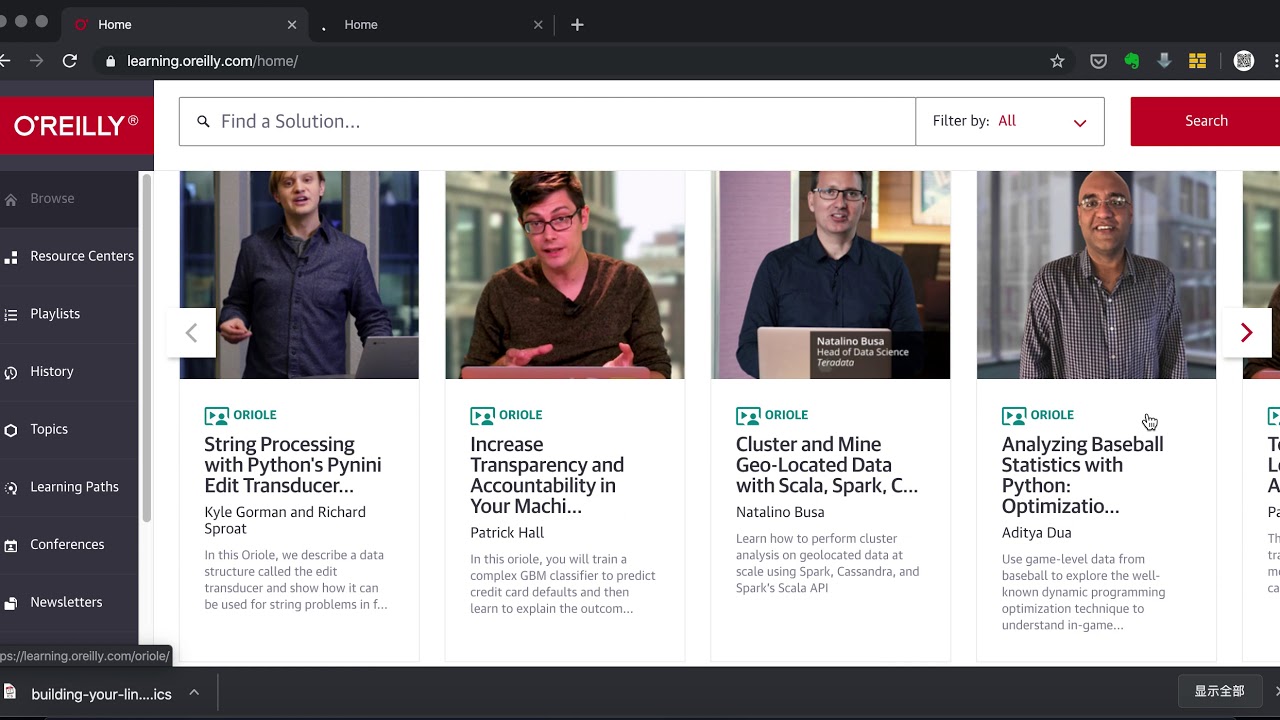Click the Find a Solution search field
Viewport: 1280px width, 720px height.
[x=546, y=121]
